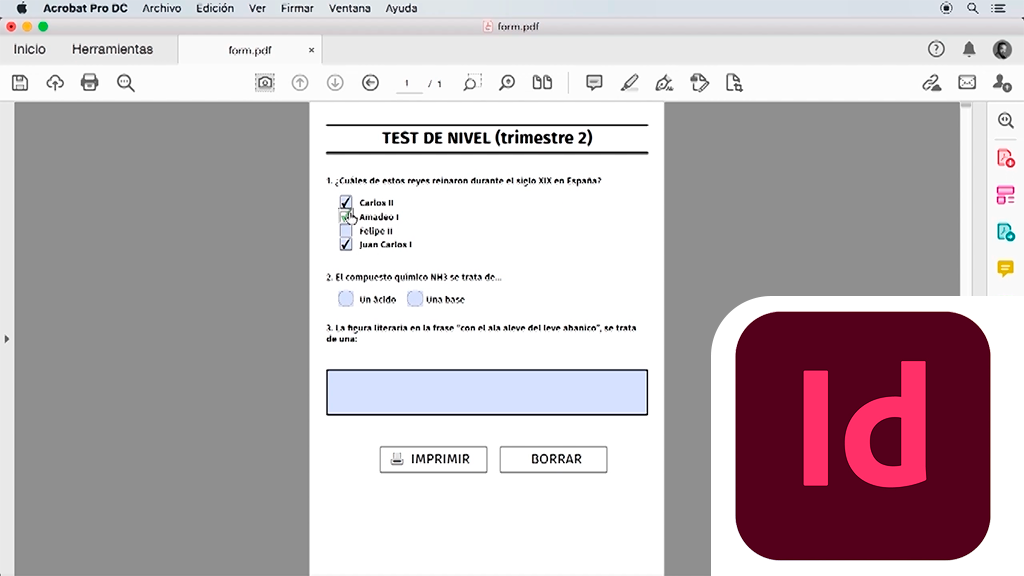This screenshot has width=1024, height=576.
Task: Add a comment with speech bubble icon
Action: [594, 83]
